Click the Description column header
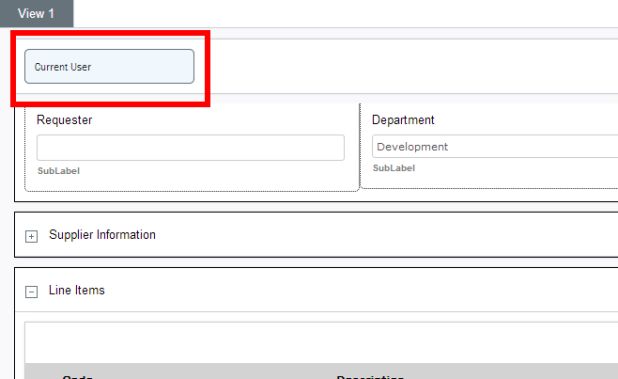Image resolution: width=618 pixels, height=379 pixels. pyautogui.click(x=370, y=377)
